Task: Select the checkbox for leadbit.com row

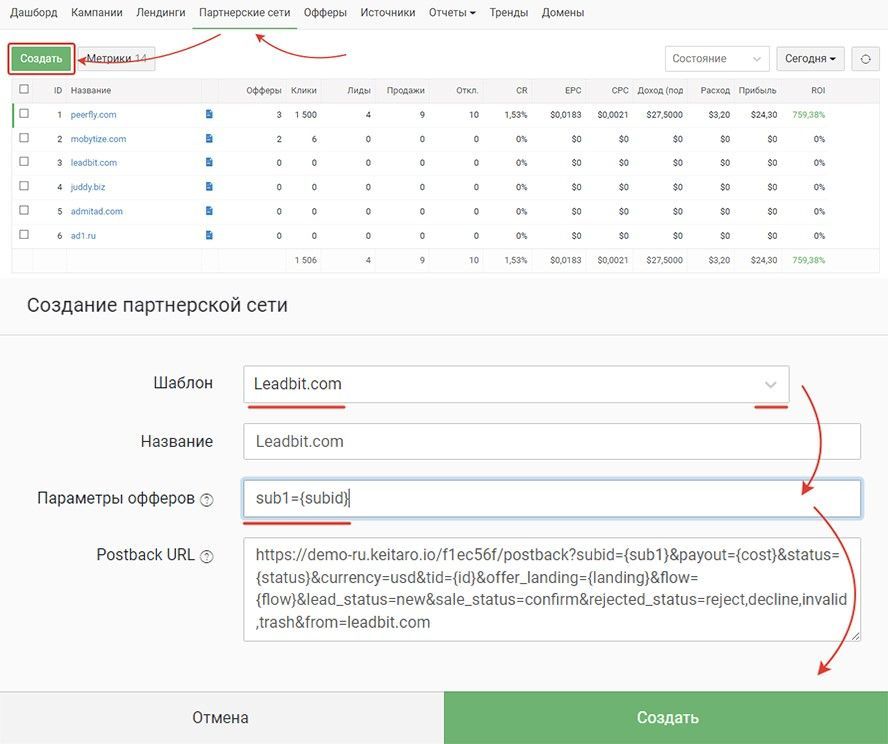Action: click(24, 162)
